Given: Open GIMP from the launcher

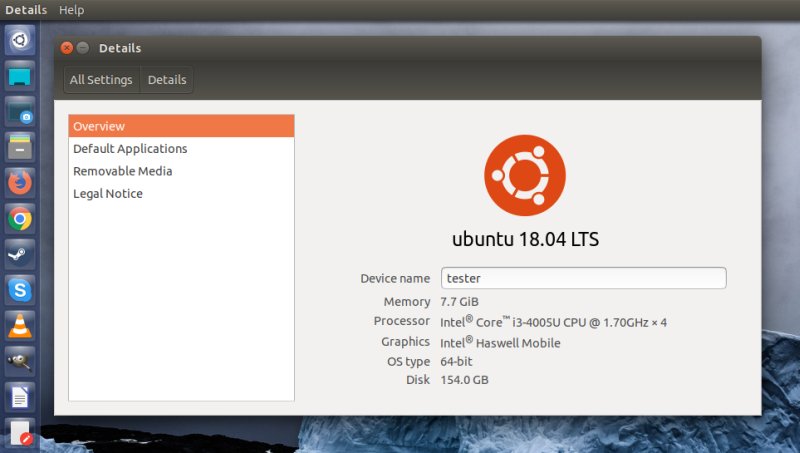Looking at the screenshot, I should tap(20, 362).
